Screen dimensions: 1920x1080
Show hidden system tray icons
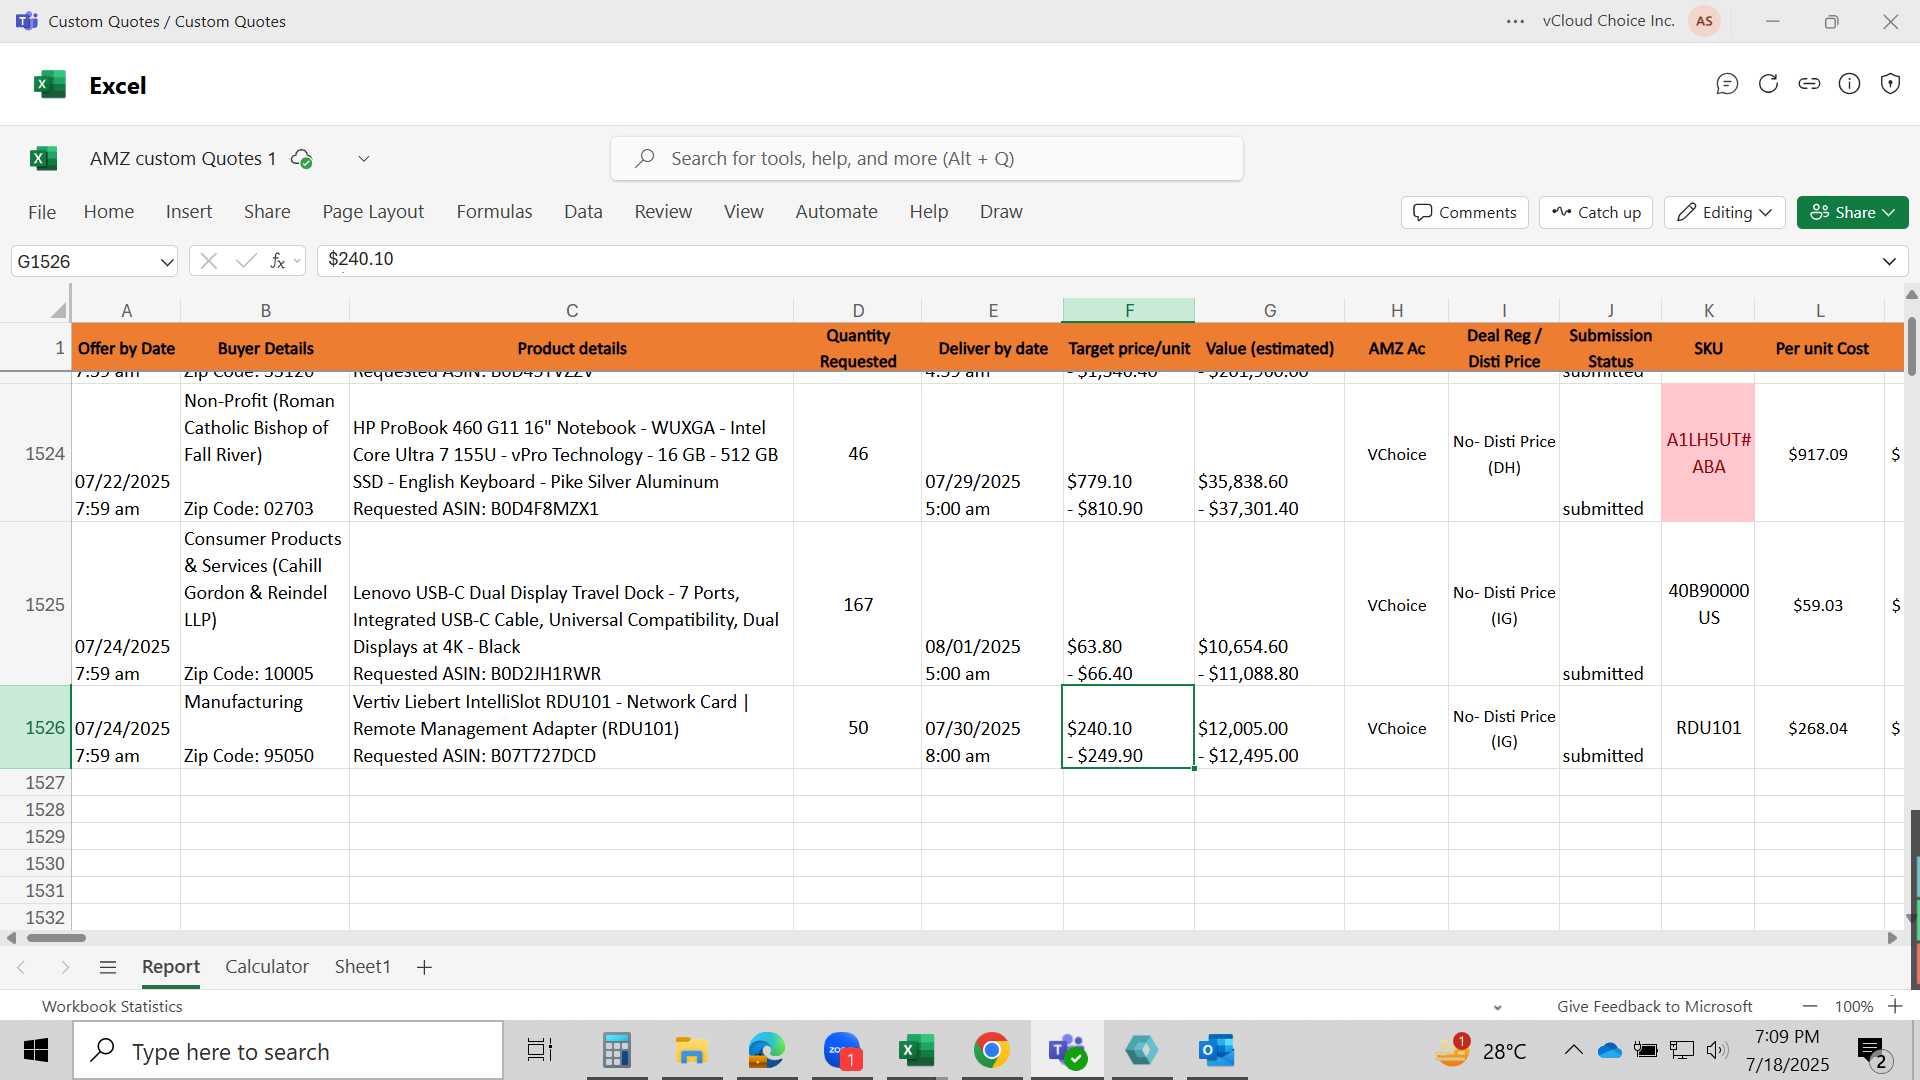[x=1573, y=1050]
